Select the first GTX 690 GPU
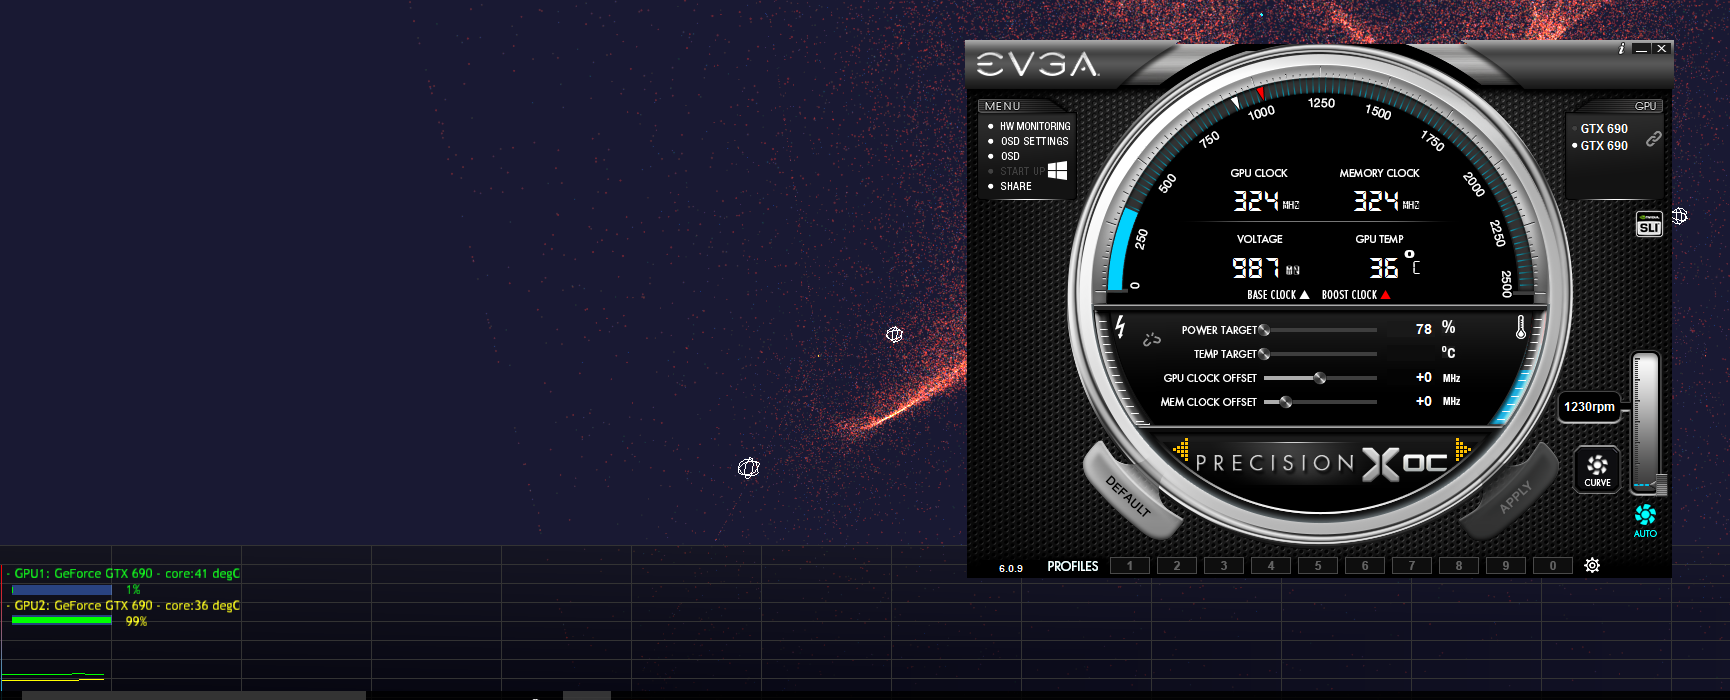This screenshot has height=700, width=1730. point(1604,129)
